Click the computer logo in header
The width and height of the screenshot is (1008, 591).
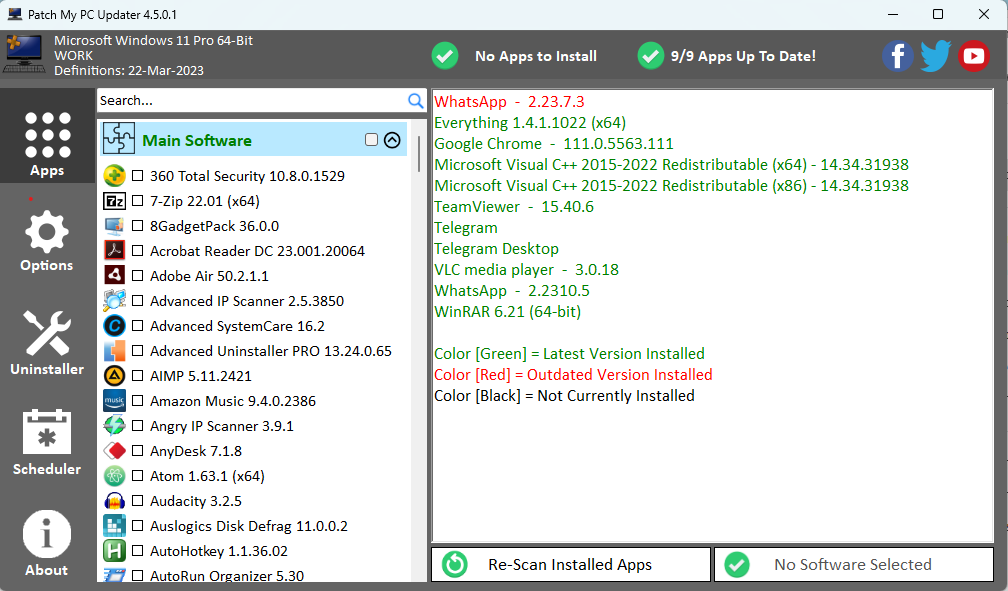point(24,55)
